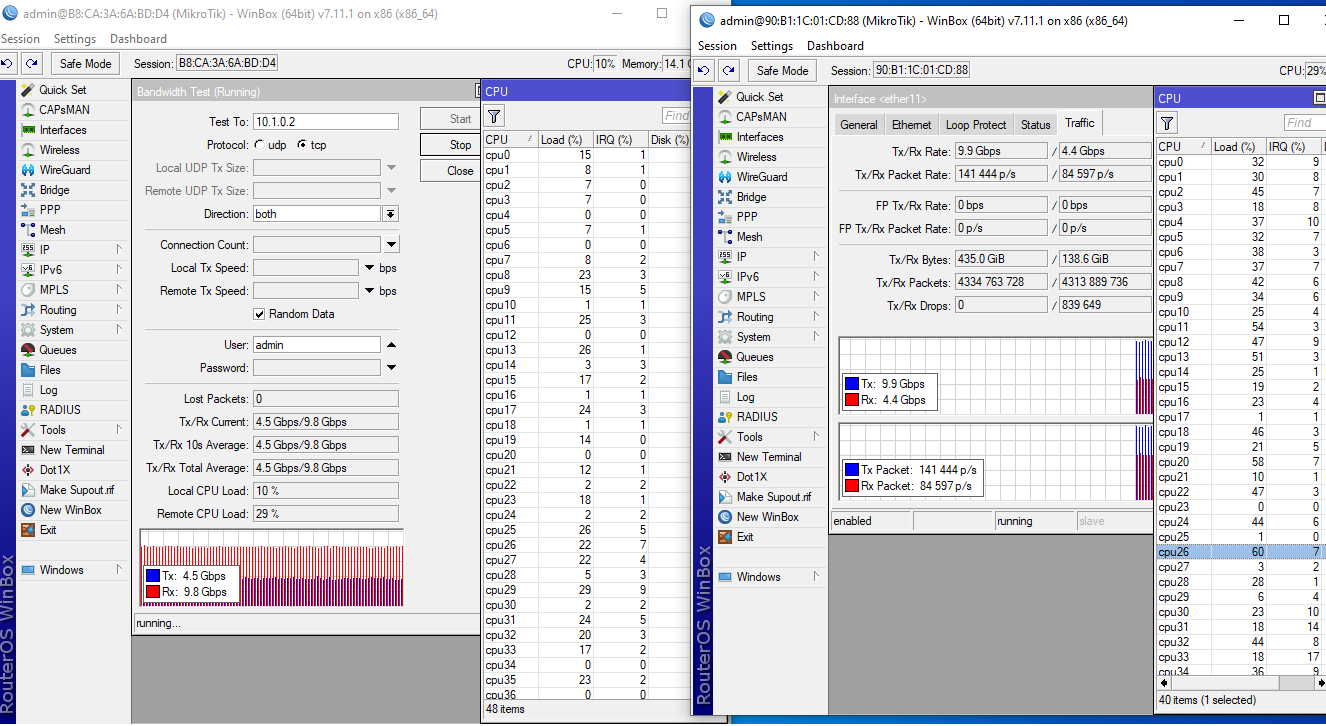Expand Tools submenu in right WinBox sidebar
This screenshot has width=1326, height=726.
817,437
